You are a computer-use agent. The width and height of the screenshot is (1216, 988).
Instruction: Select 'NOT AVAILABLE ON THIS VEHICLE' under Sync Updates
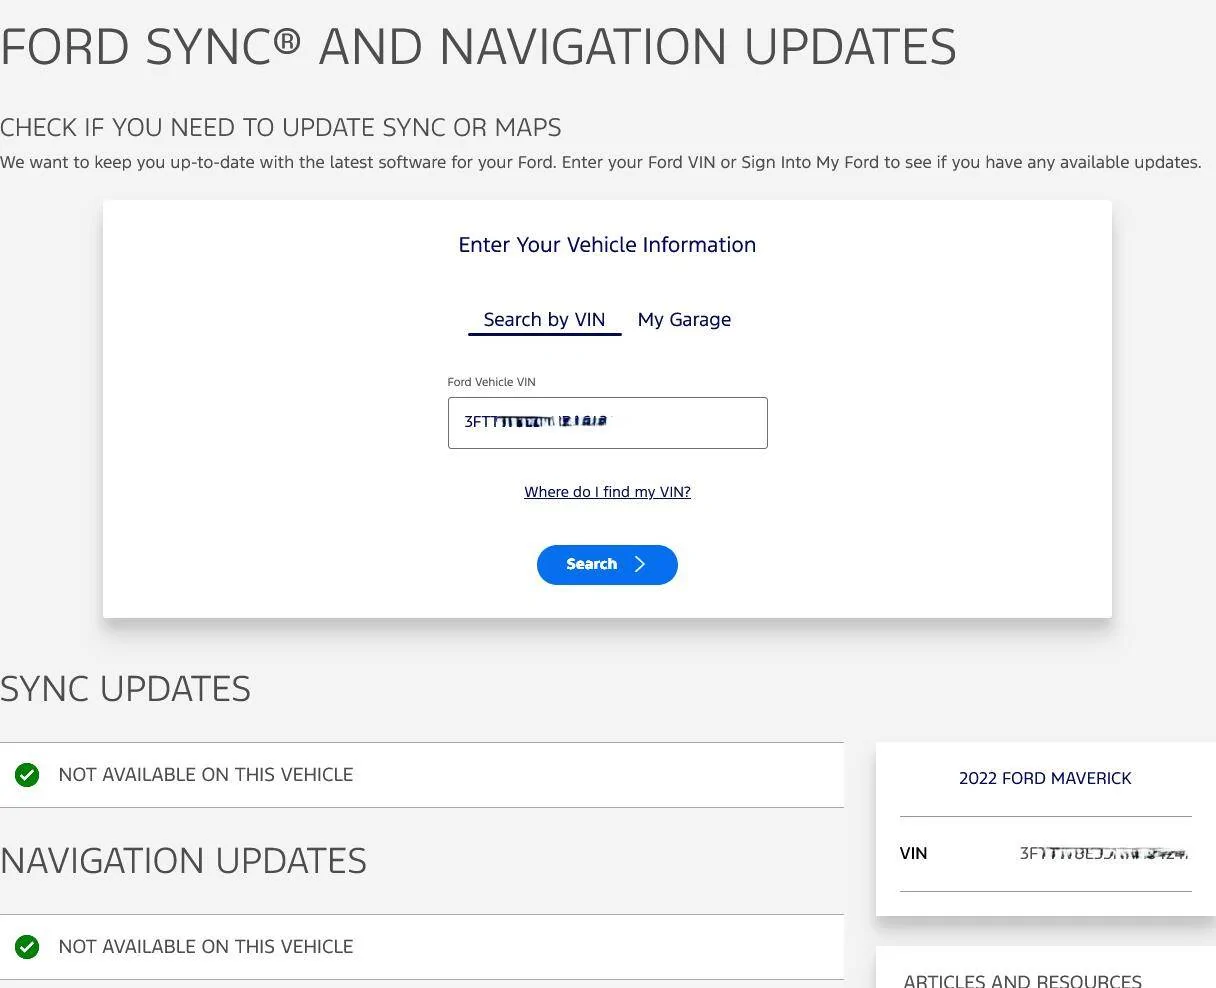(x=206, y=775)
